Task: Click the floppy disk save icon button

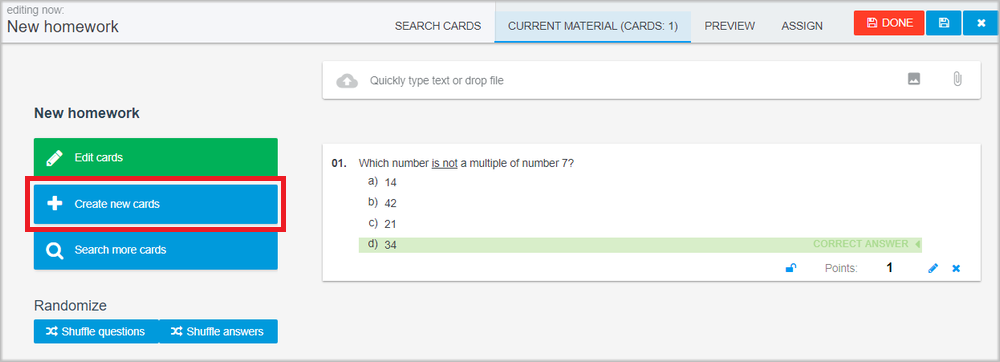Action: [944, 23]
